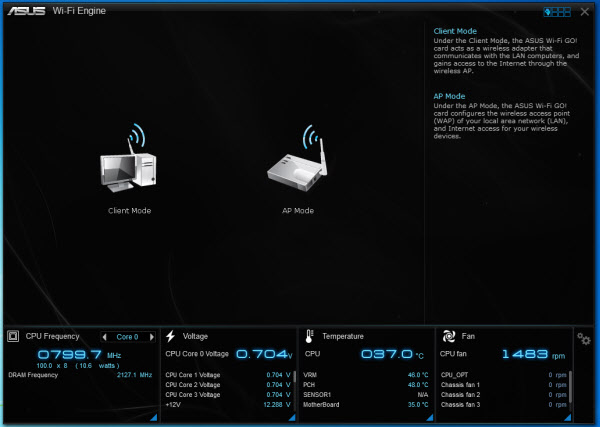600x427 pixels.
Task: Click the MotherBoard temperature row
Action: (366, 405)
